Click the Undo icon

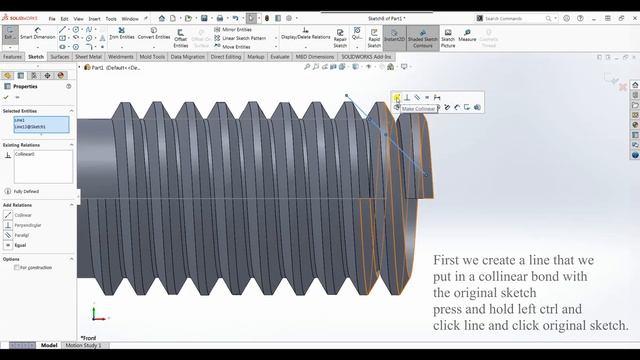coord(236,18)
